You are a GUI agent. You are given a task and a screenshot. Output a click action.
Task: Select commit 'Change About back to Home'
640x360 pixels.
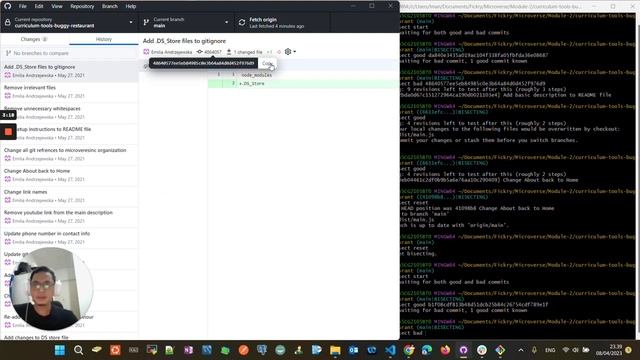(69, 175)
